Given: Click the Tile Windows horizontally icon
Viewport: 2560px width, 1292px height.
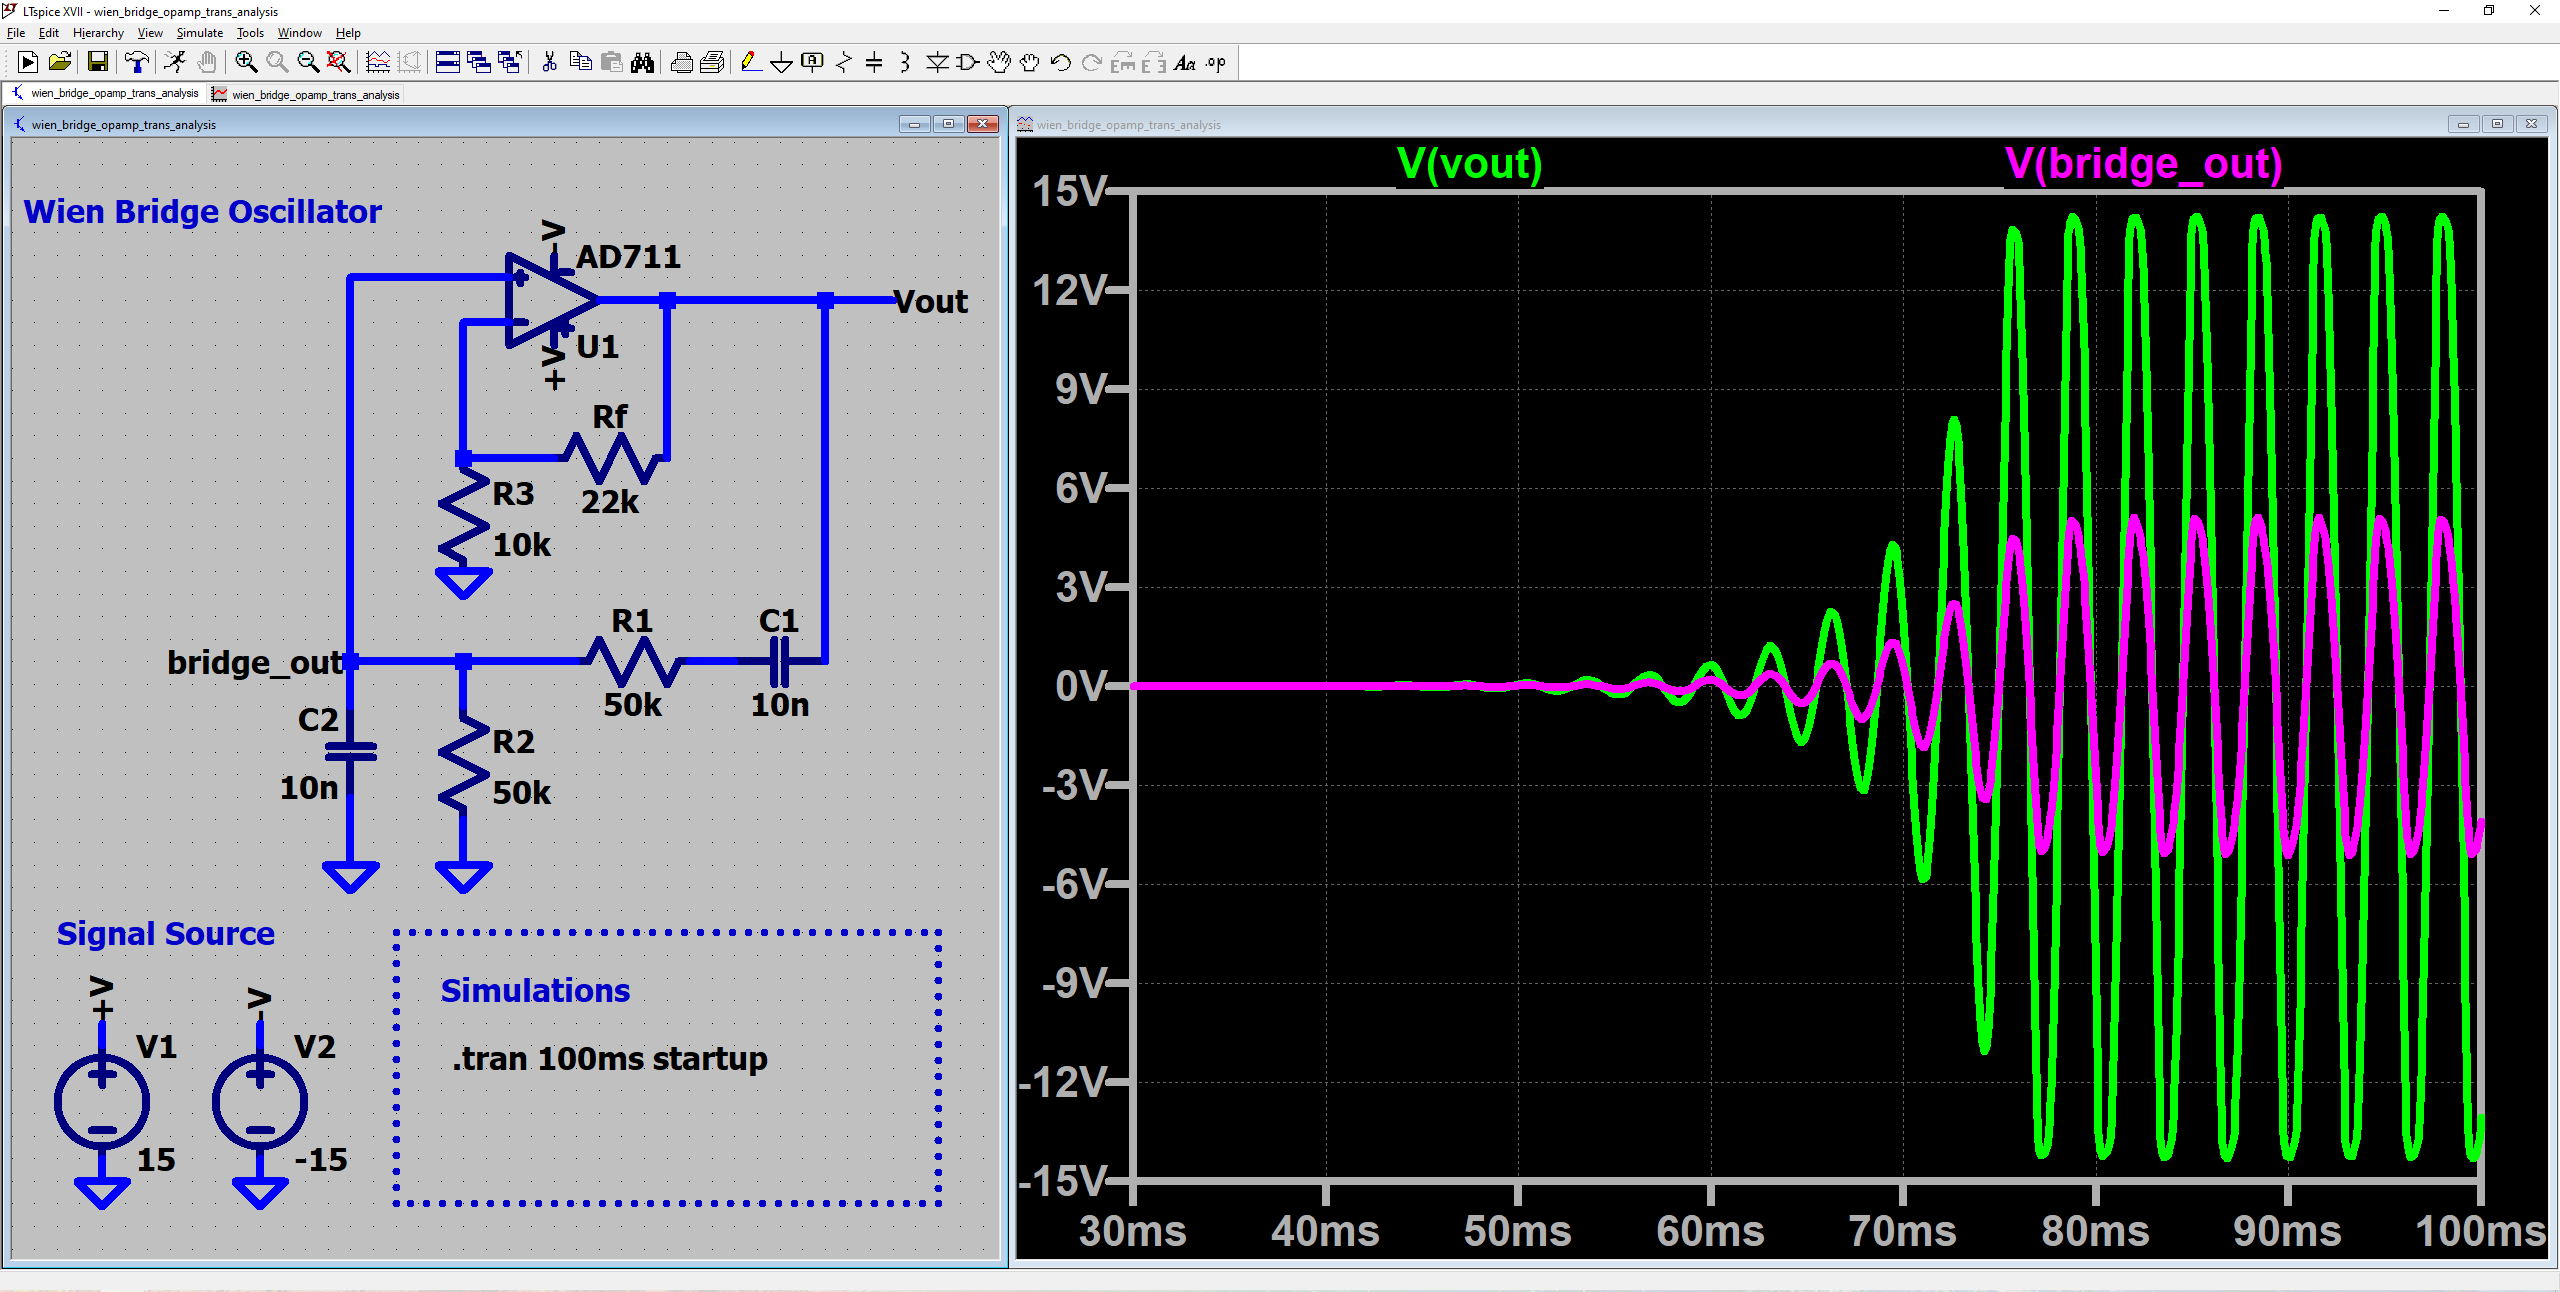Looking at the screenshot, I should pyautogui.click(x=448, y=63).
